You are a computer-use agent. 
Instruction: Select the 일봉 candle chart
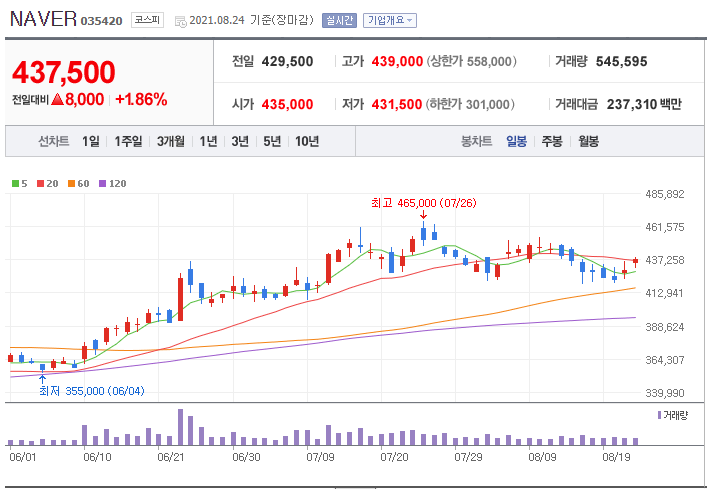[x=516, y=142]
